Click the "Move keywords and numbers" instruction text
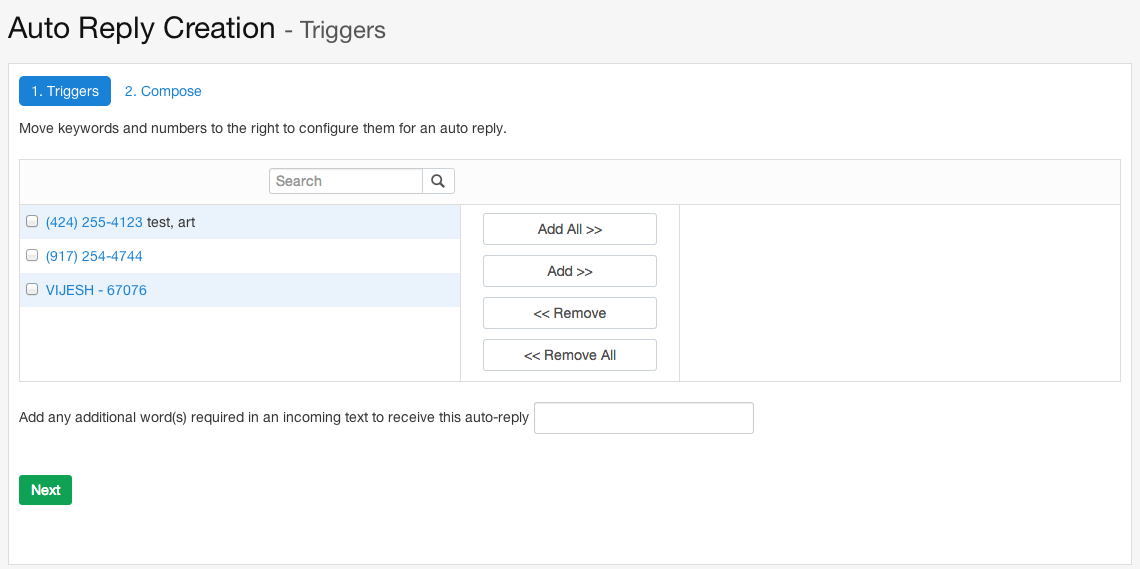Screen dimensions: 1140x569 [x=262, y=128]
